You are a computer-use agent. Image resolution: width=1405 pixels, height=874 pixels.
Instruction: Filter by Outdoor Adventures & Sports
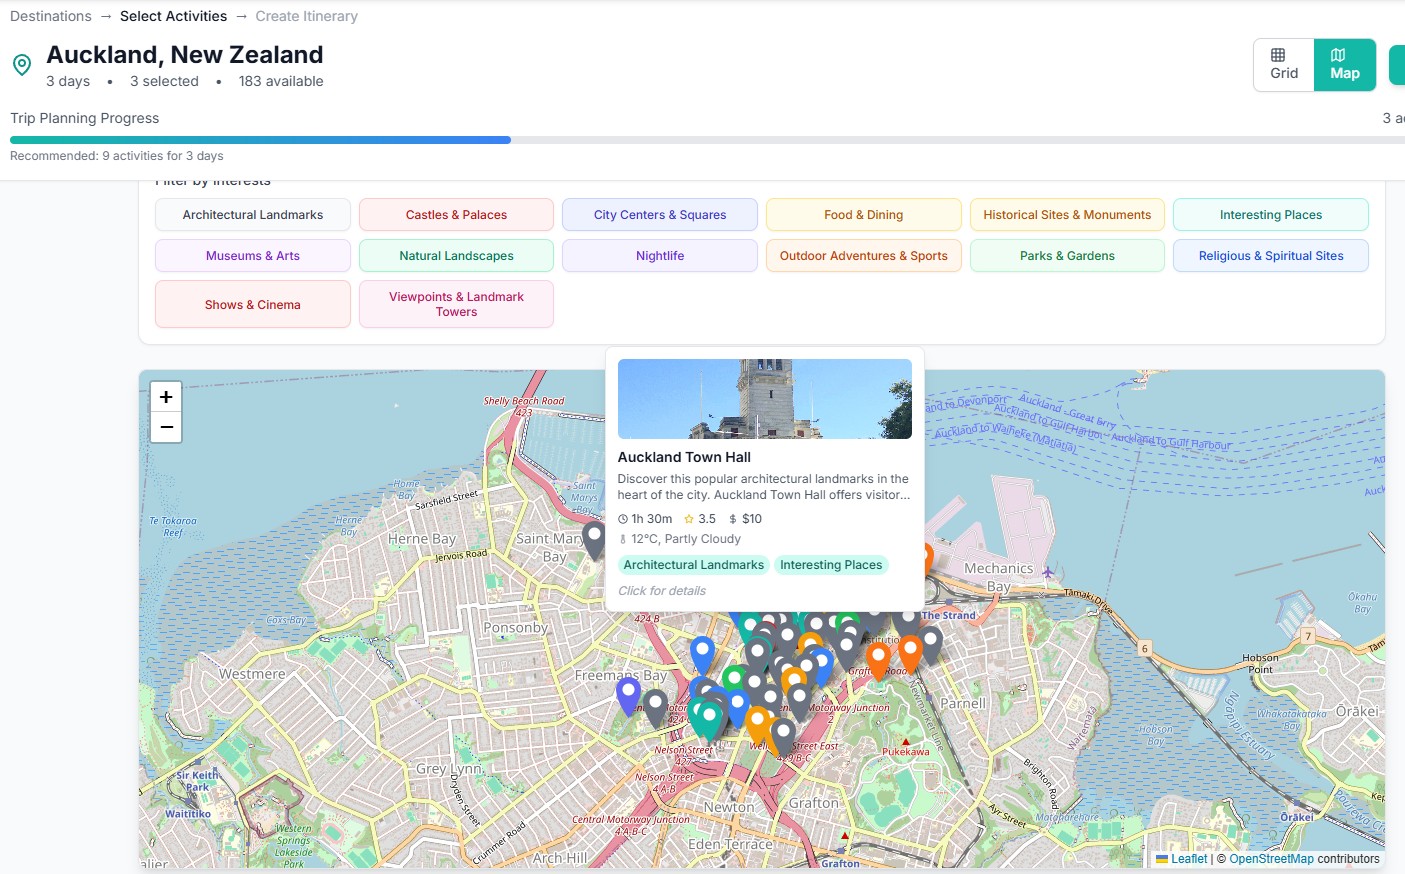864,256
